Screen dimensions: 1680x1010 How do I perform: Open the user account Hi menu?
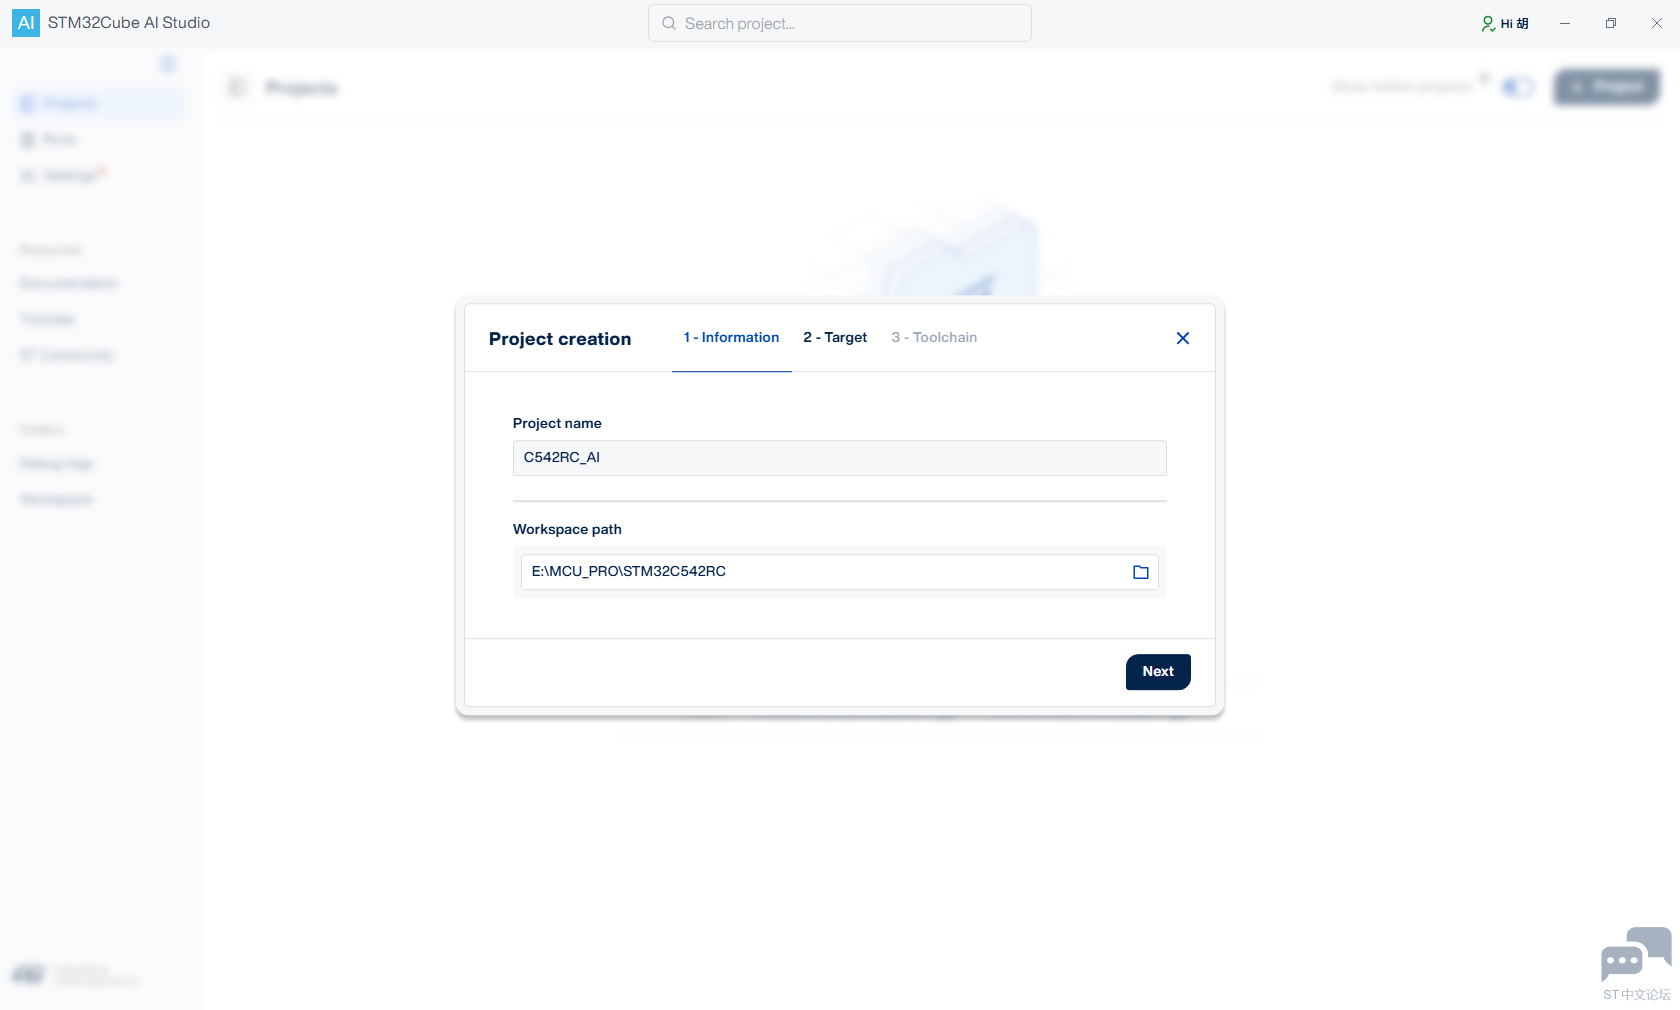pos(1505,23)
